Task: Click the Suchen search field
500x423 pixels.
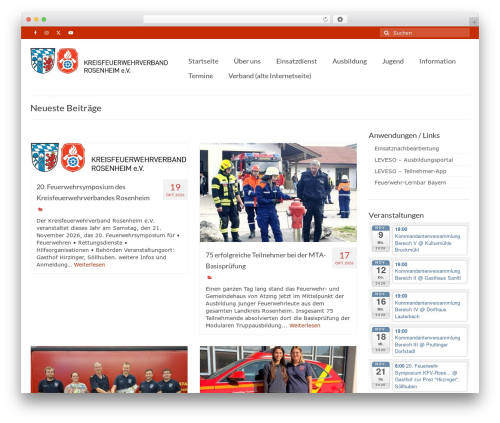Action: pyautogui.click(x=425, y=33)
